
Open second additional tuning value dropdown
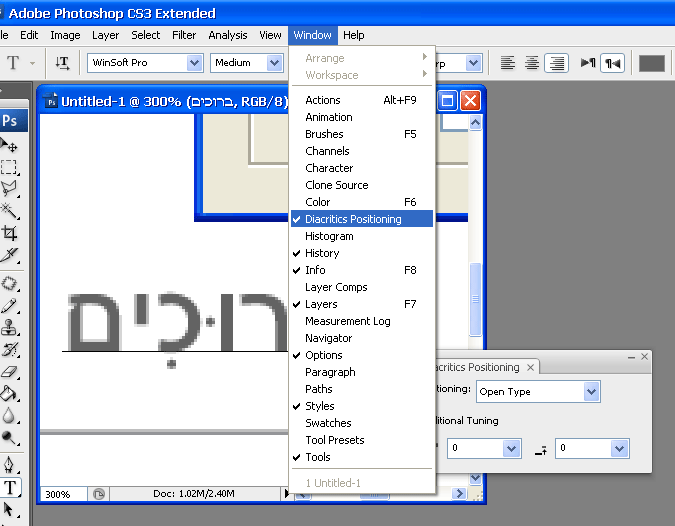[619, 449]
